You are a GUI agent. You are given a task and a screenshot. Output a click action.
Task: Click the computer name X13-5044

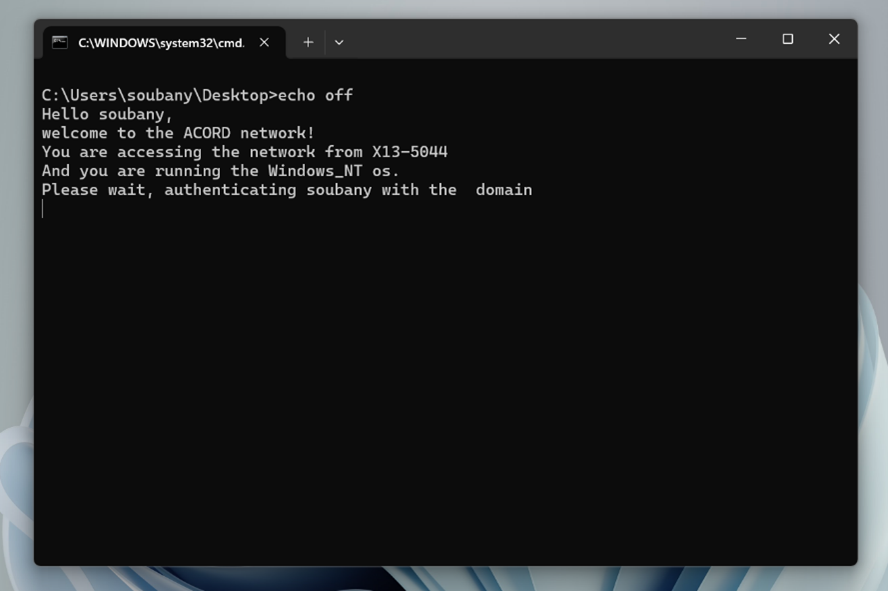(409, 152)
